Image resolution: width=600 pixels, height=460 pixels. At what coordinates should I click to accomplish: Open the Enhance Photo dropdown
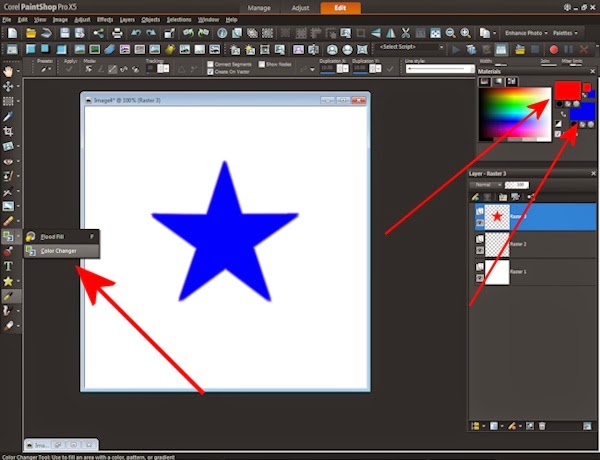pyautogui.click(x=526, y=33)
